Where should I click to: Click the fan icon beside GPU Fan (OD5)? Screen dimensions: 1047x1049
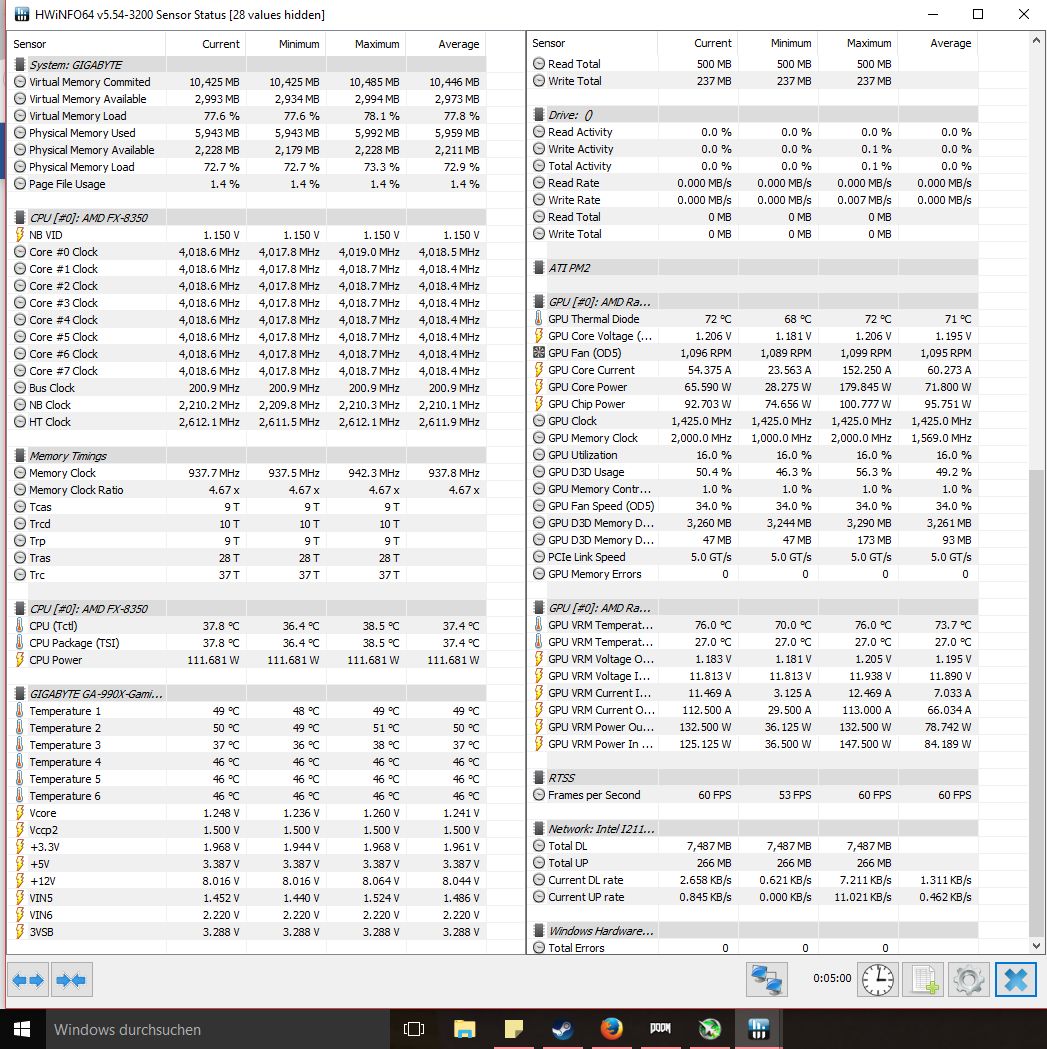pos(539,353)
